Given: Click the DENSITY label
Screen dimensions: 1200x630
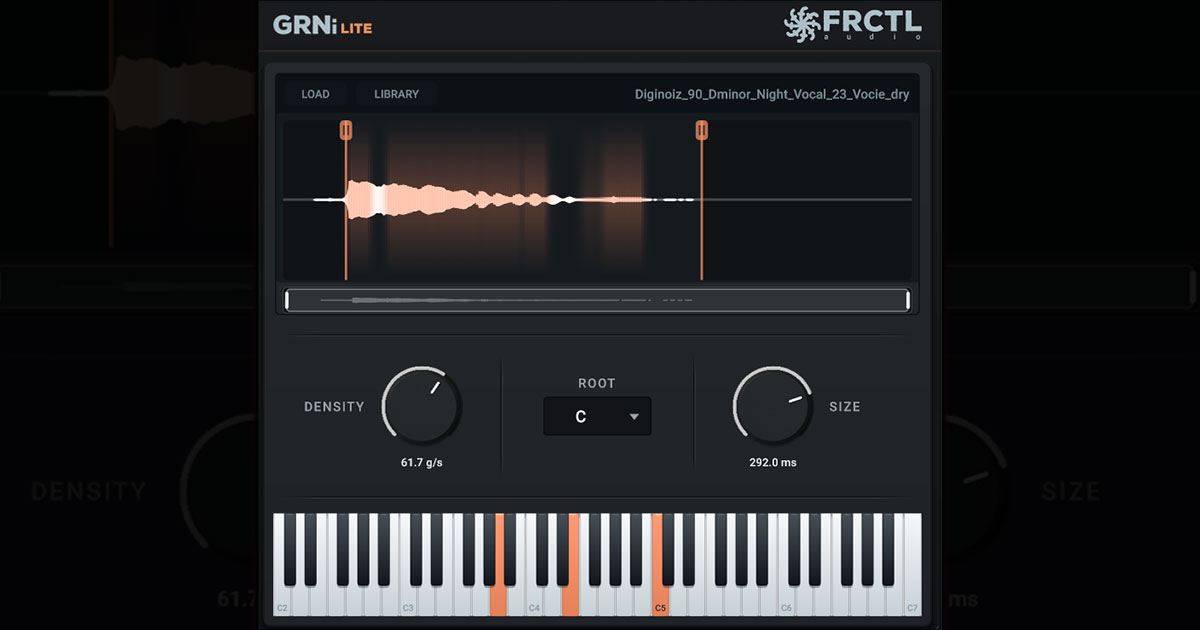Looking at the screenshot, I should click(x=334, y=407).
